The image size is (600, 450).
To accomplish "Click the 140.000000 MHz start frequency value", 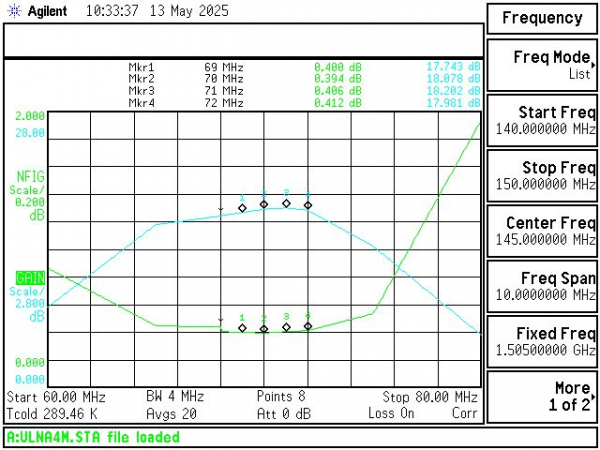I will 546,129.
